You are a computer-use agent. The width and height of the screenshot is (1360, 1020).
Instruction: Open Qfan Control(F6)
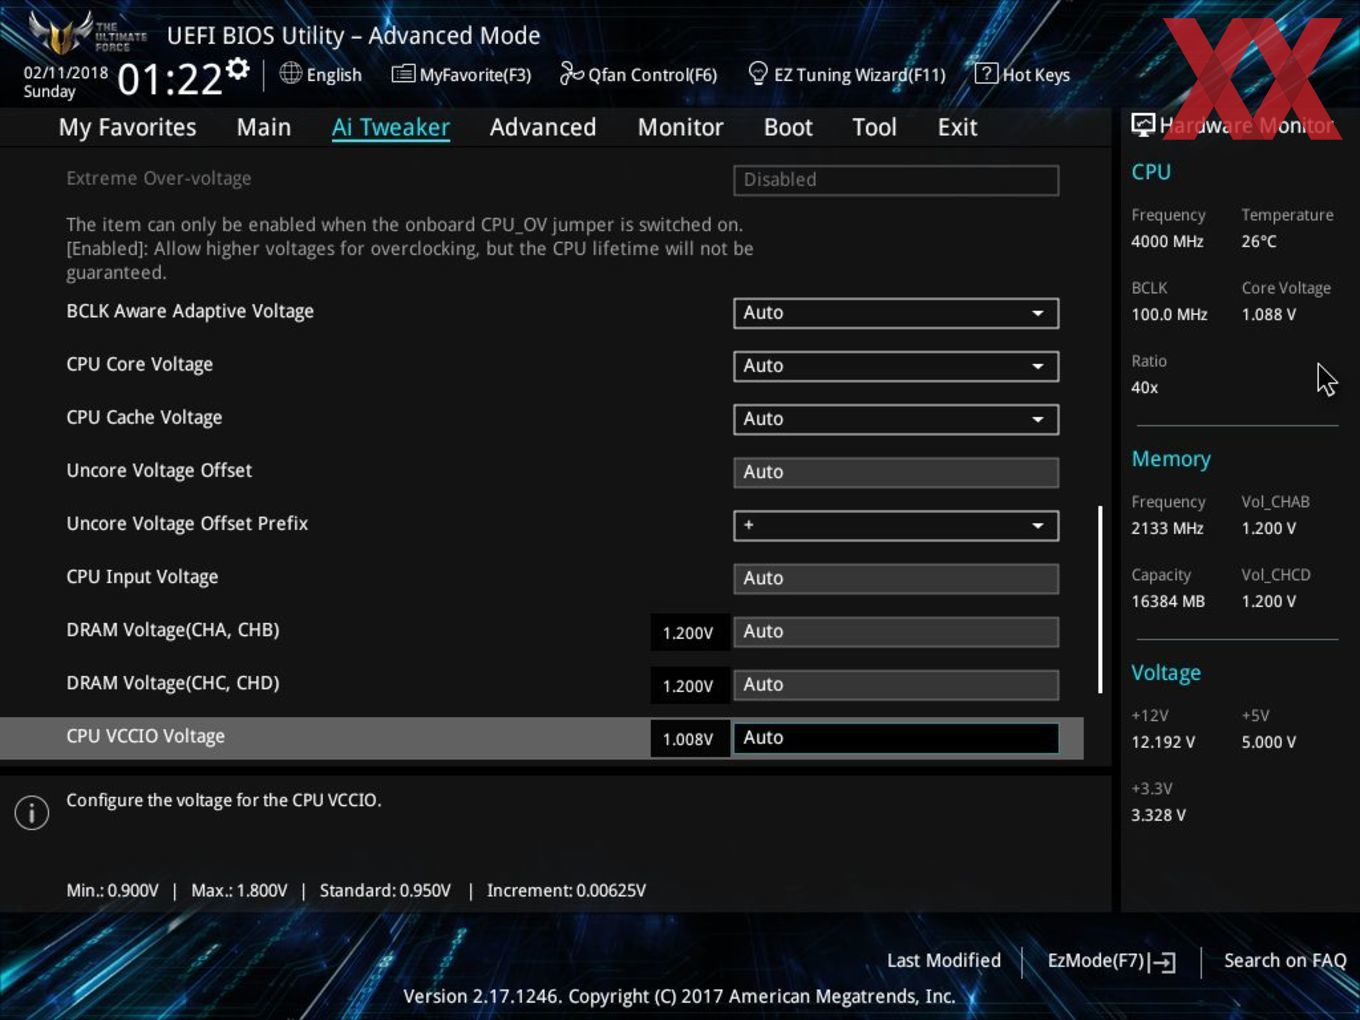638,74
